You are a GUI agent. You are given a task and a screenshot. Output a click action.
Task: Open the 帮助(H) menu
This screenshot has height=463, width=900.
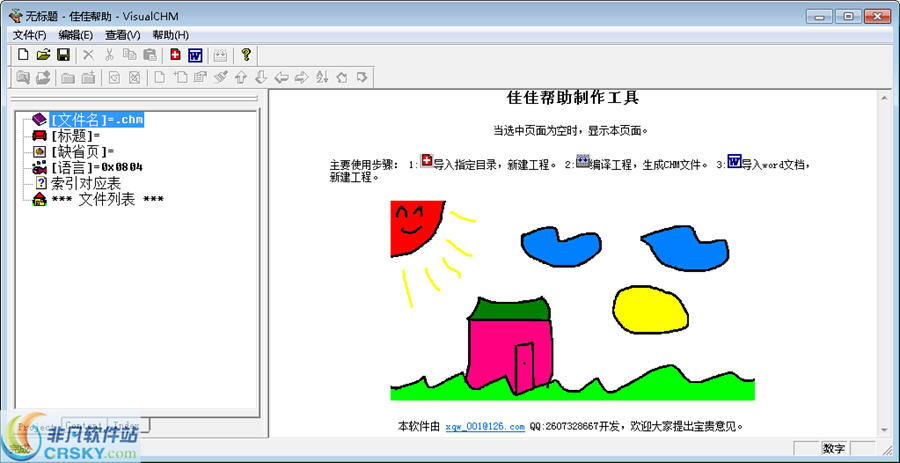(x=170, y=35)
